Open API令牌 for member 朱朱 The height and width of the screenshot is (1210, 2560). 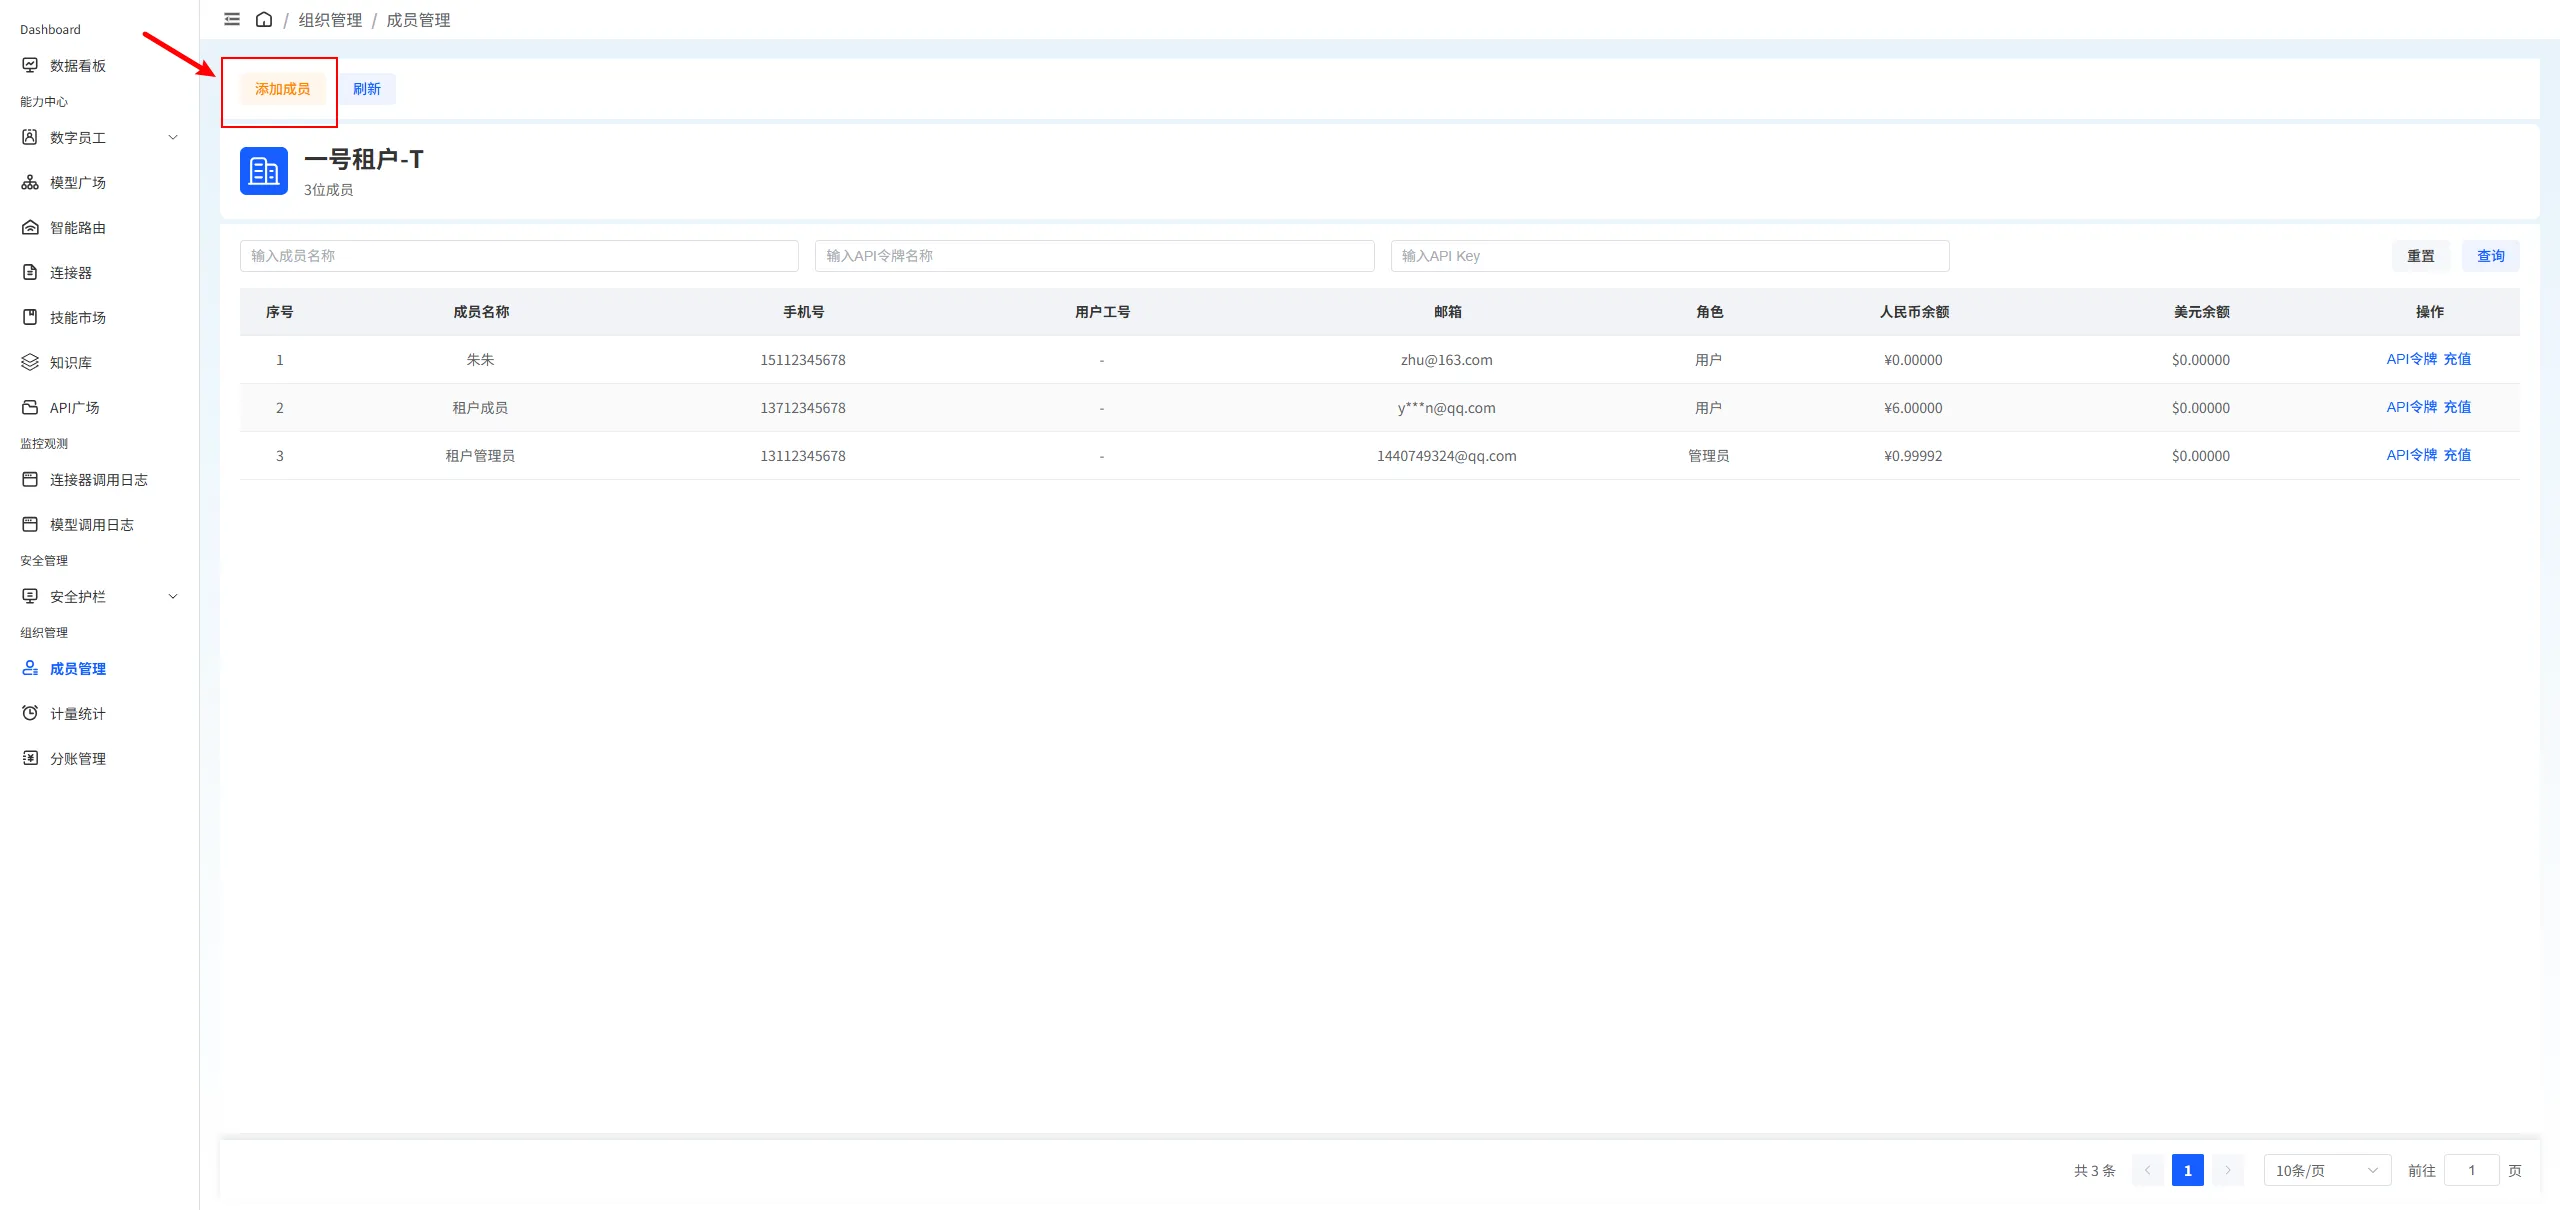2412,359
